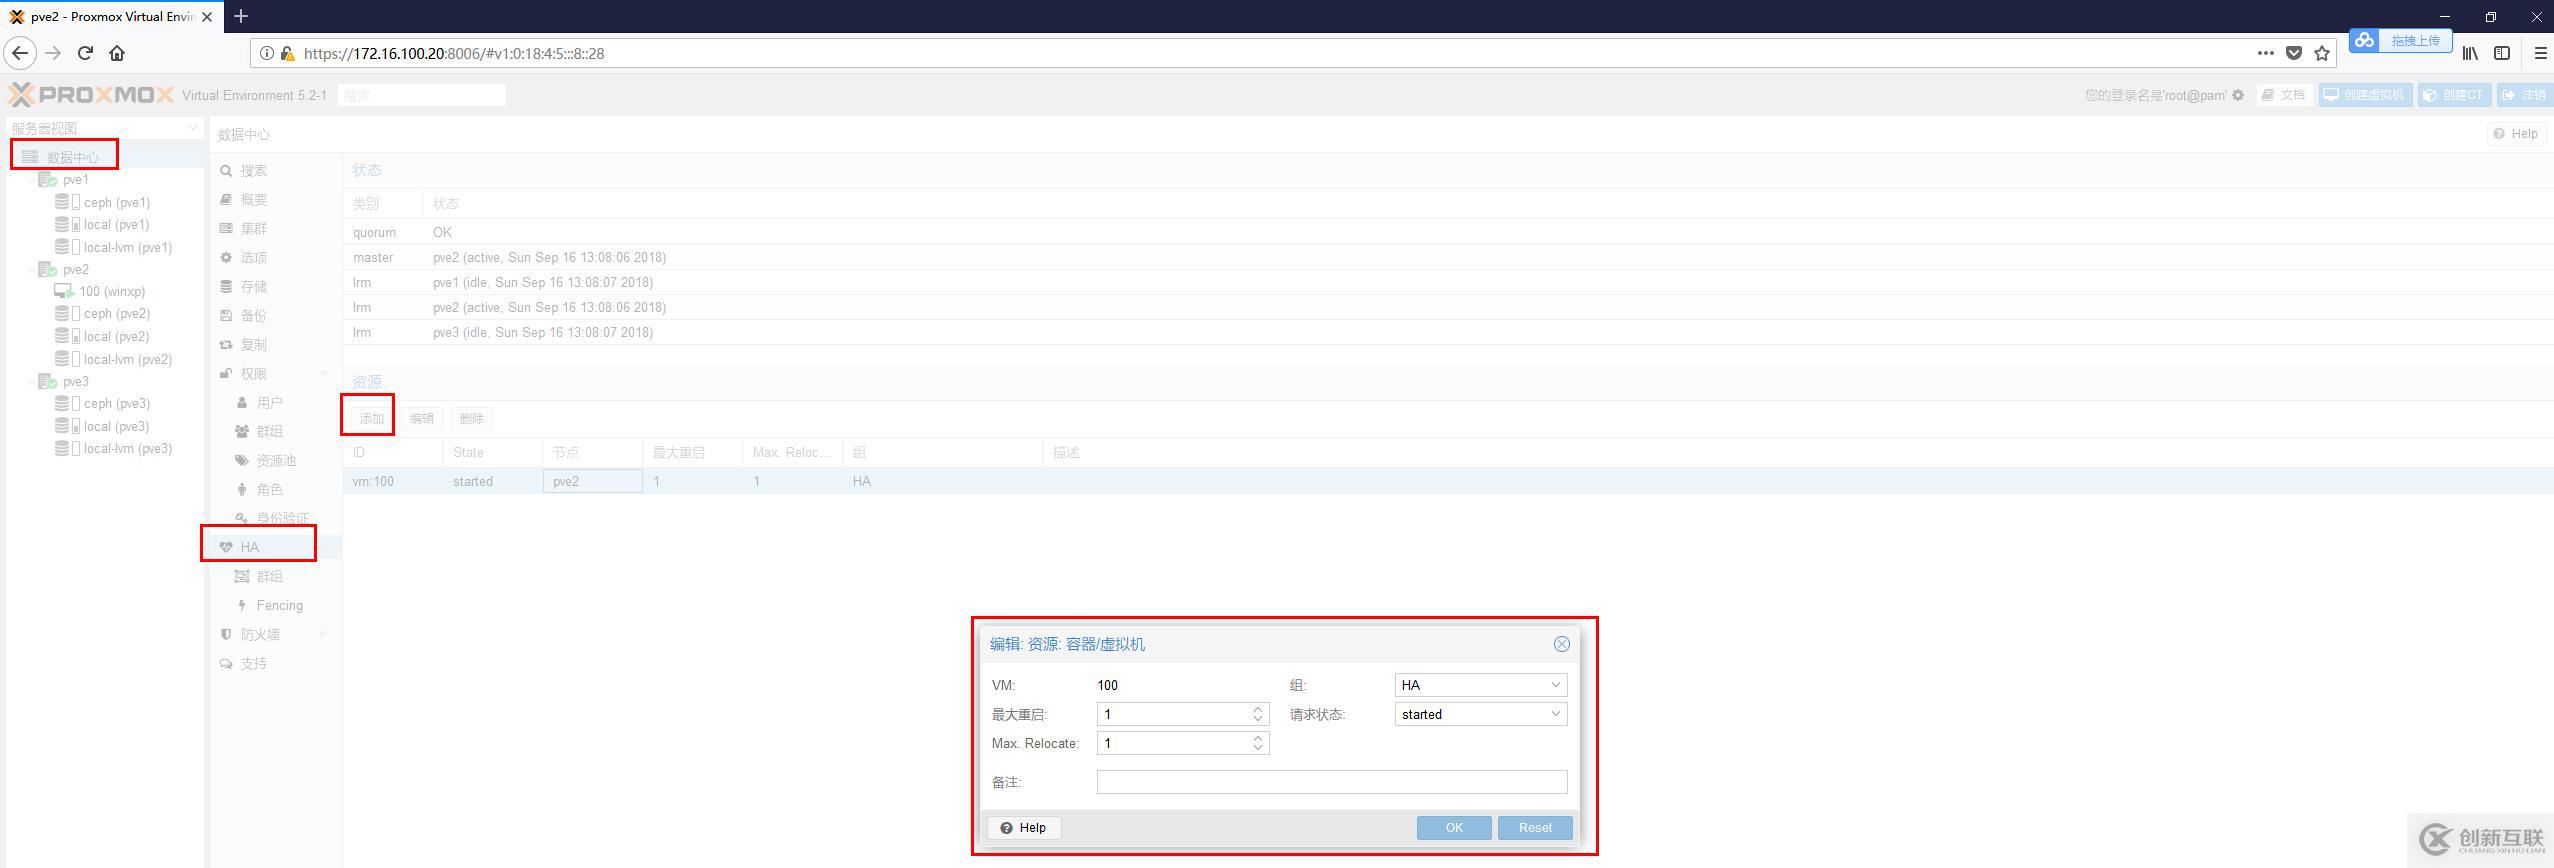Open the Fencing menu item

(x=278, y=605)
